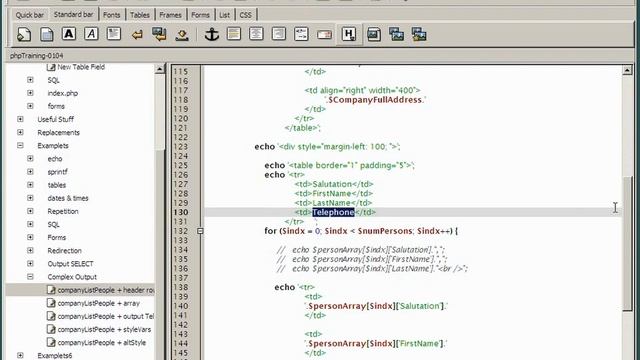The image size is (640, 360).
Task: Insert a line break with the yellow arrow icon
Action: pos(137,35)
